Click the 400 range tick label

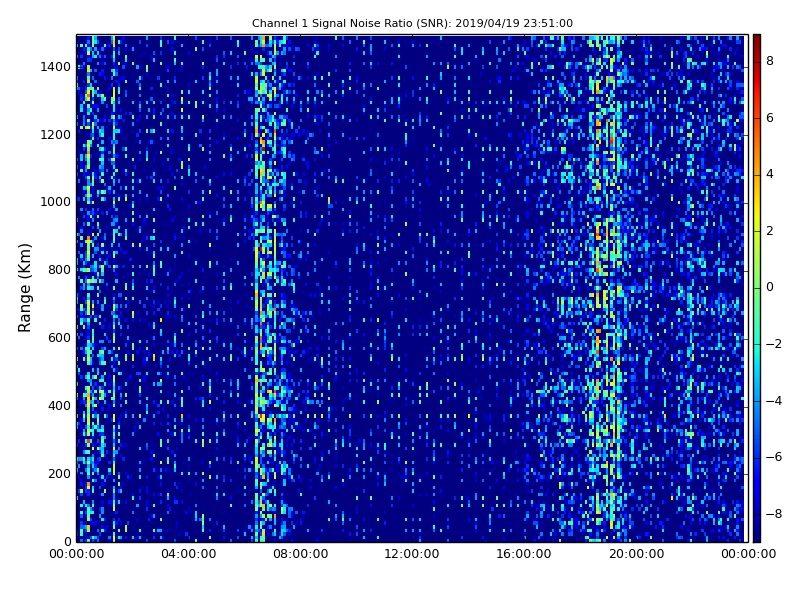(60, 406)
